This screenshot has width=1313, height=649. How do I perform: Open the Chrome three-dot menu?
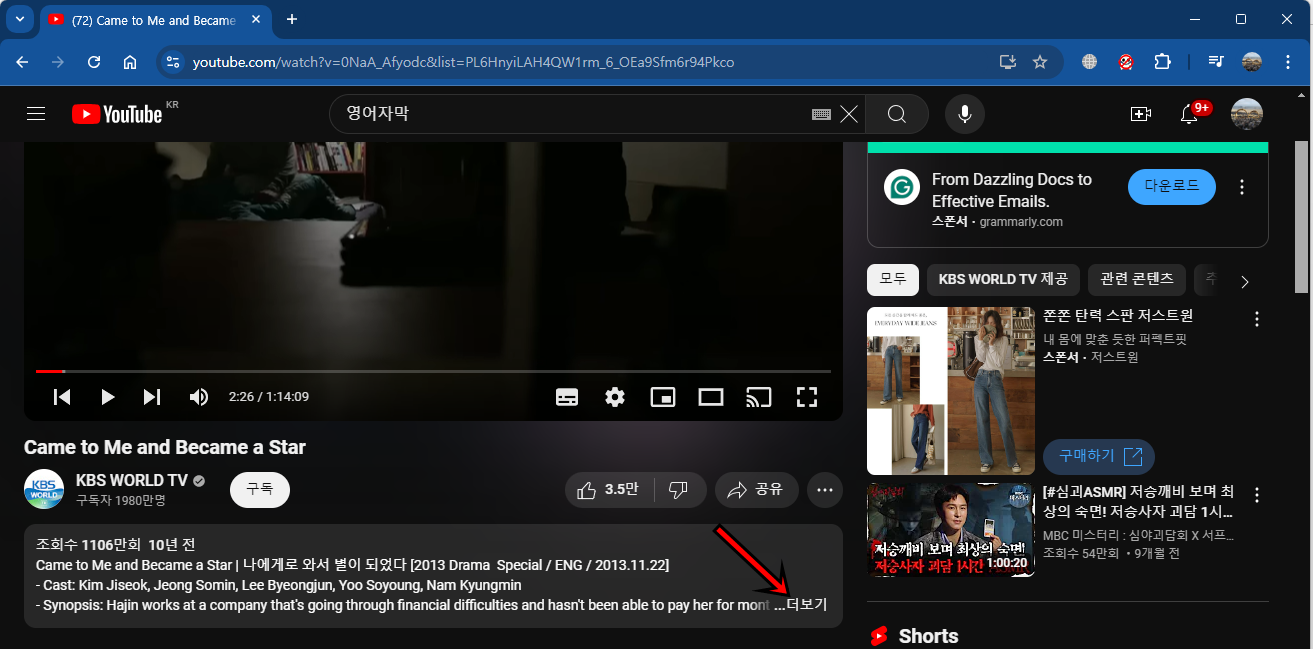tap(1287, 62)
